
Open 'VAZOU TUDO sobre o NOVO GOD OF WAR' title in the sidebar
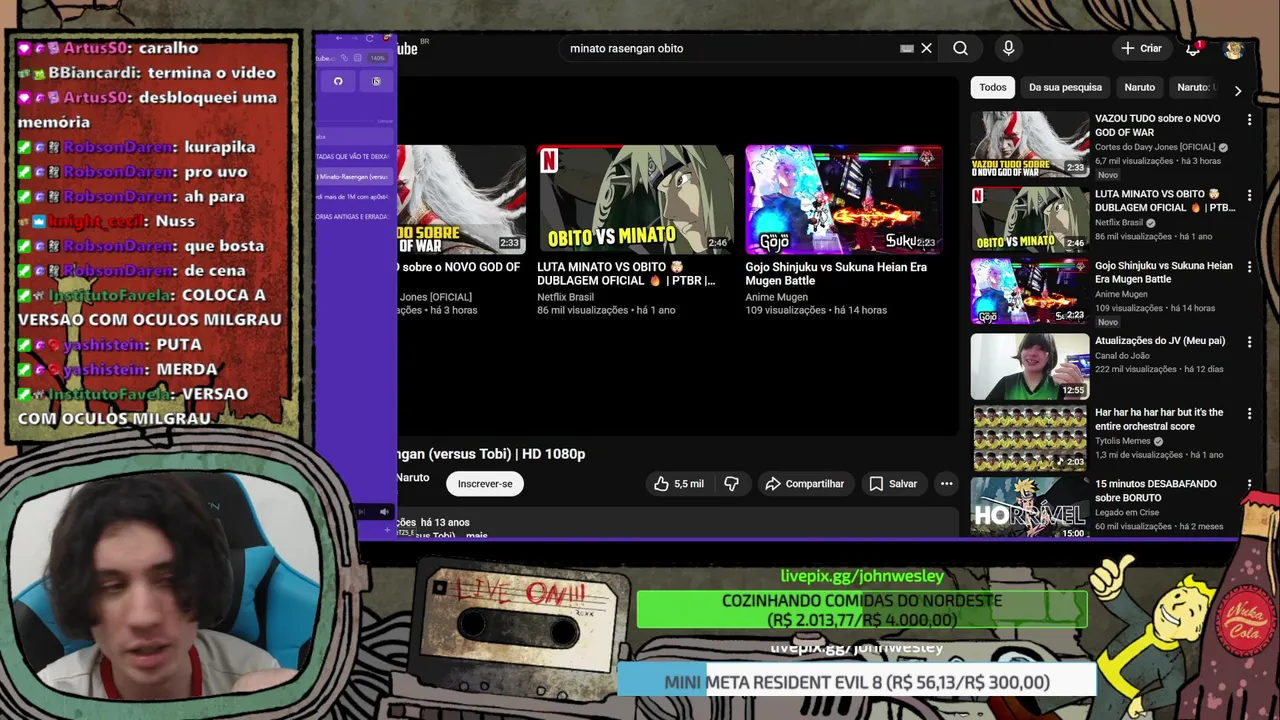point(1157,125)
